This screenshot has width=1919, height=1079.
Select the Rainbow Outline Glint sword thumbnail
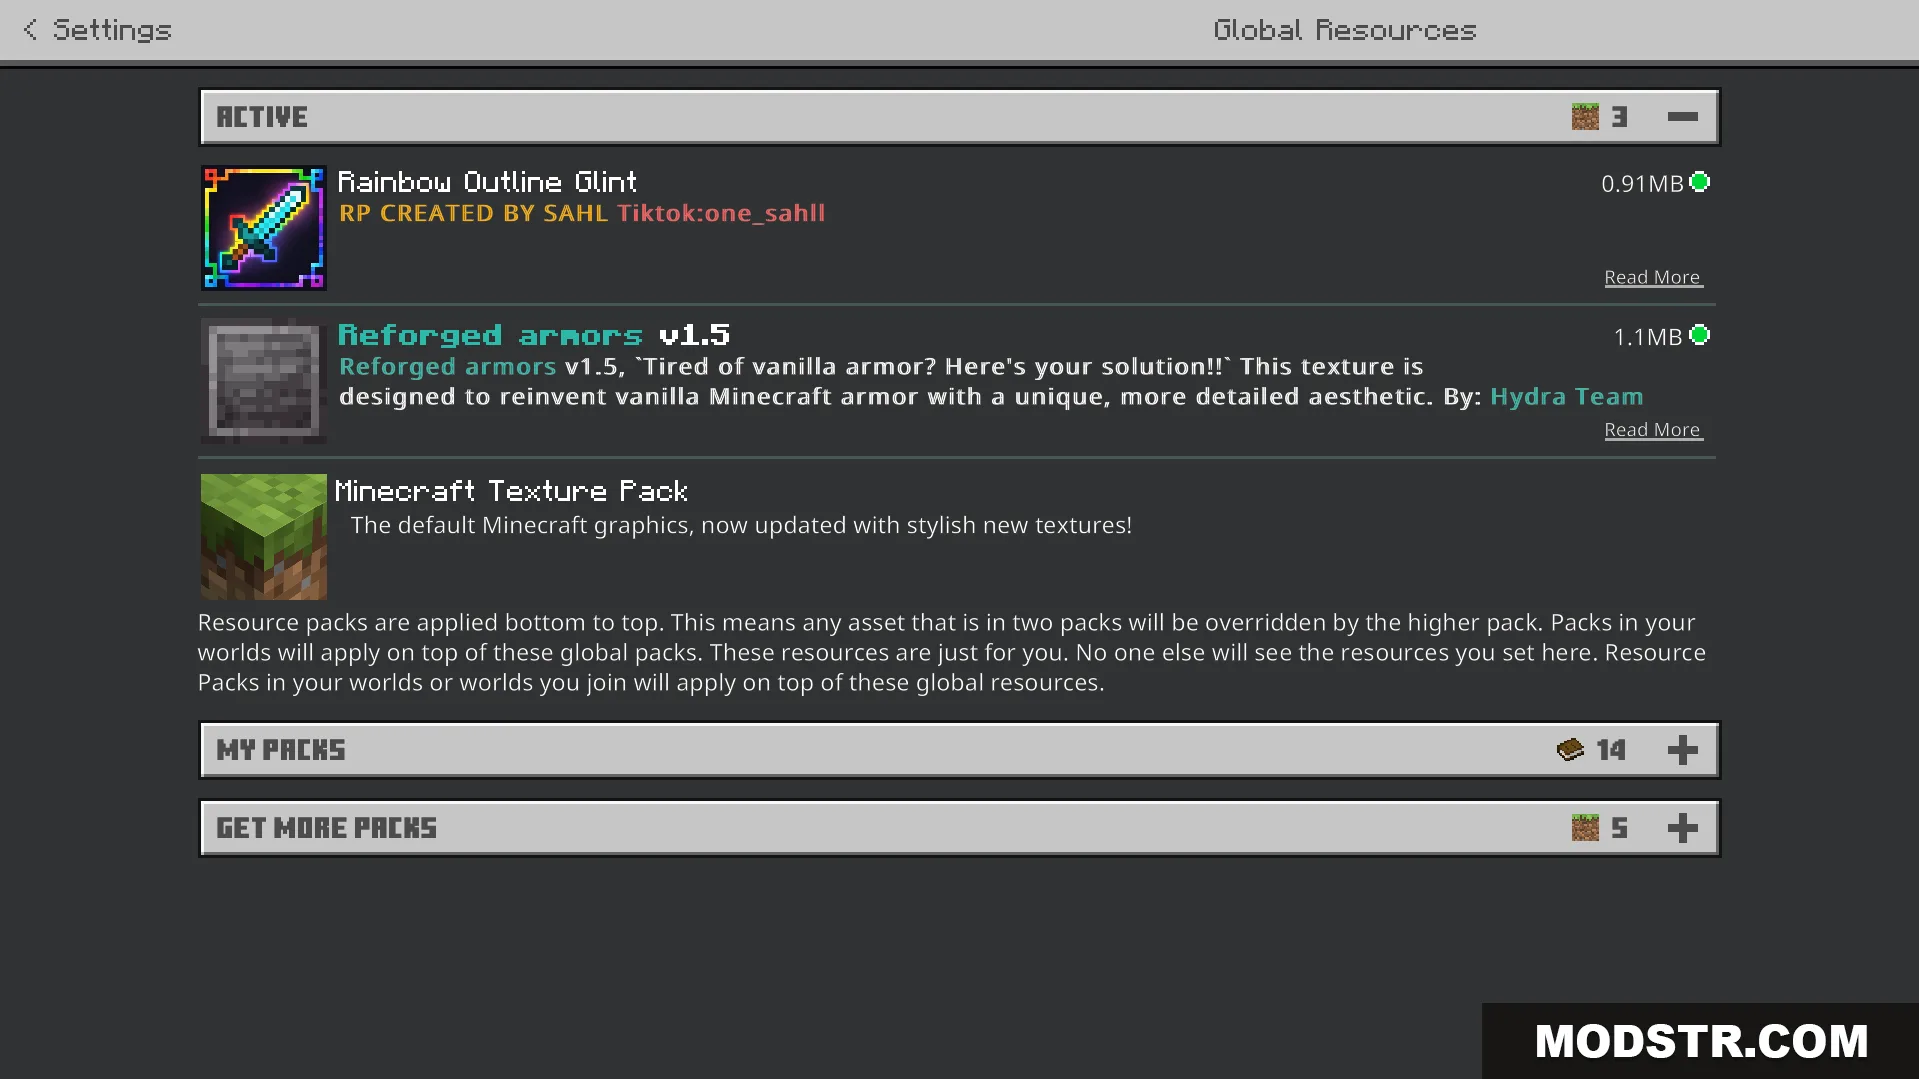(264, 228)
